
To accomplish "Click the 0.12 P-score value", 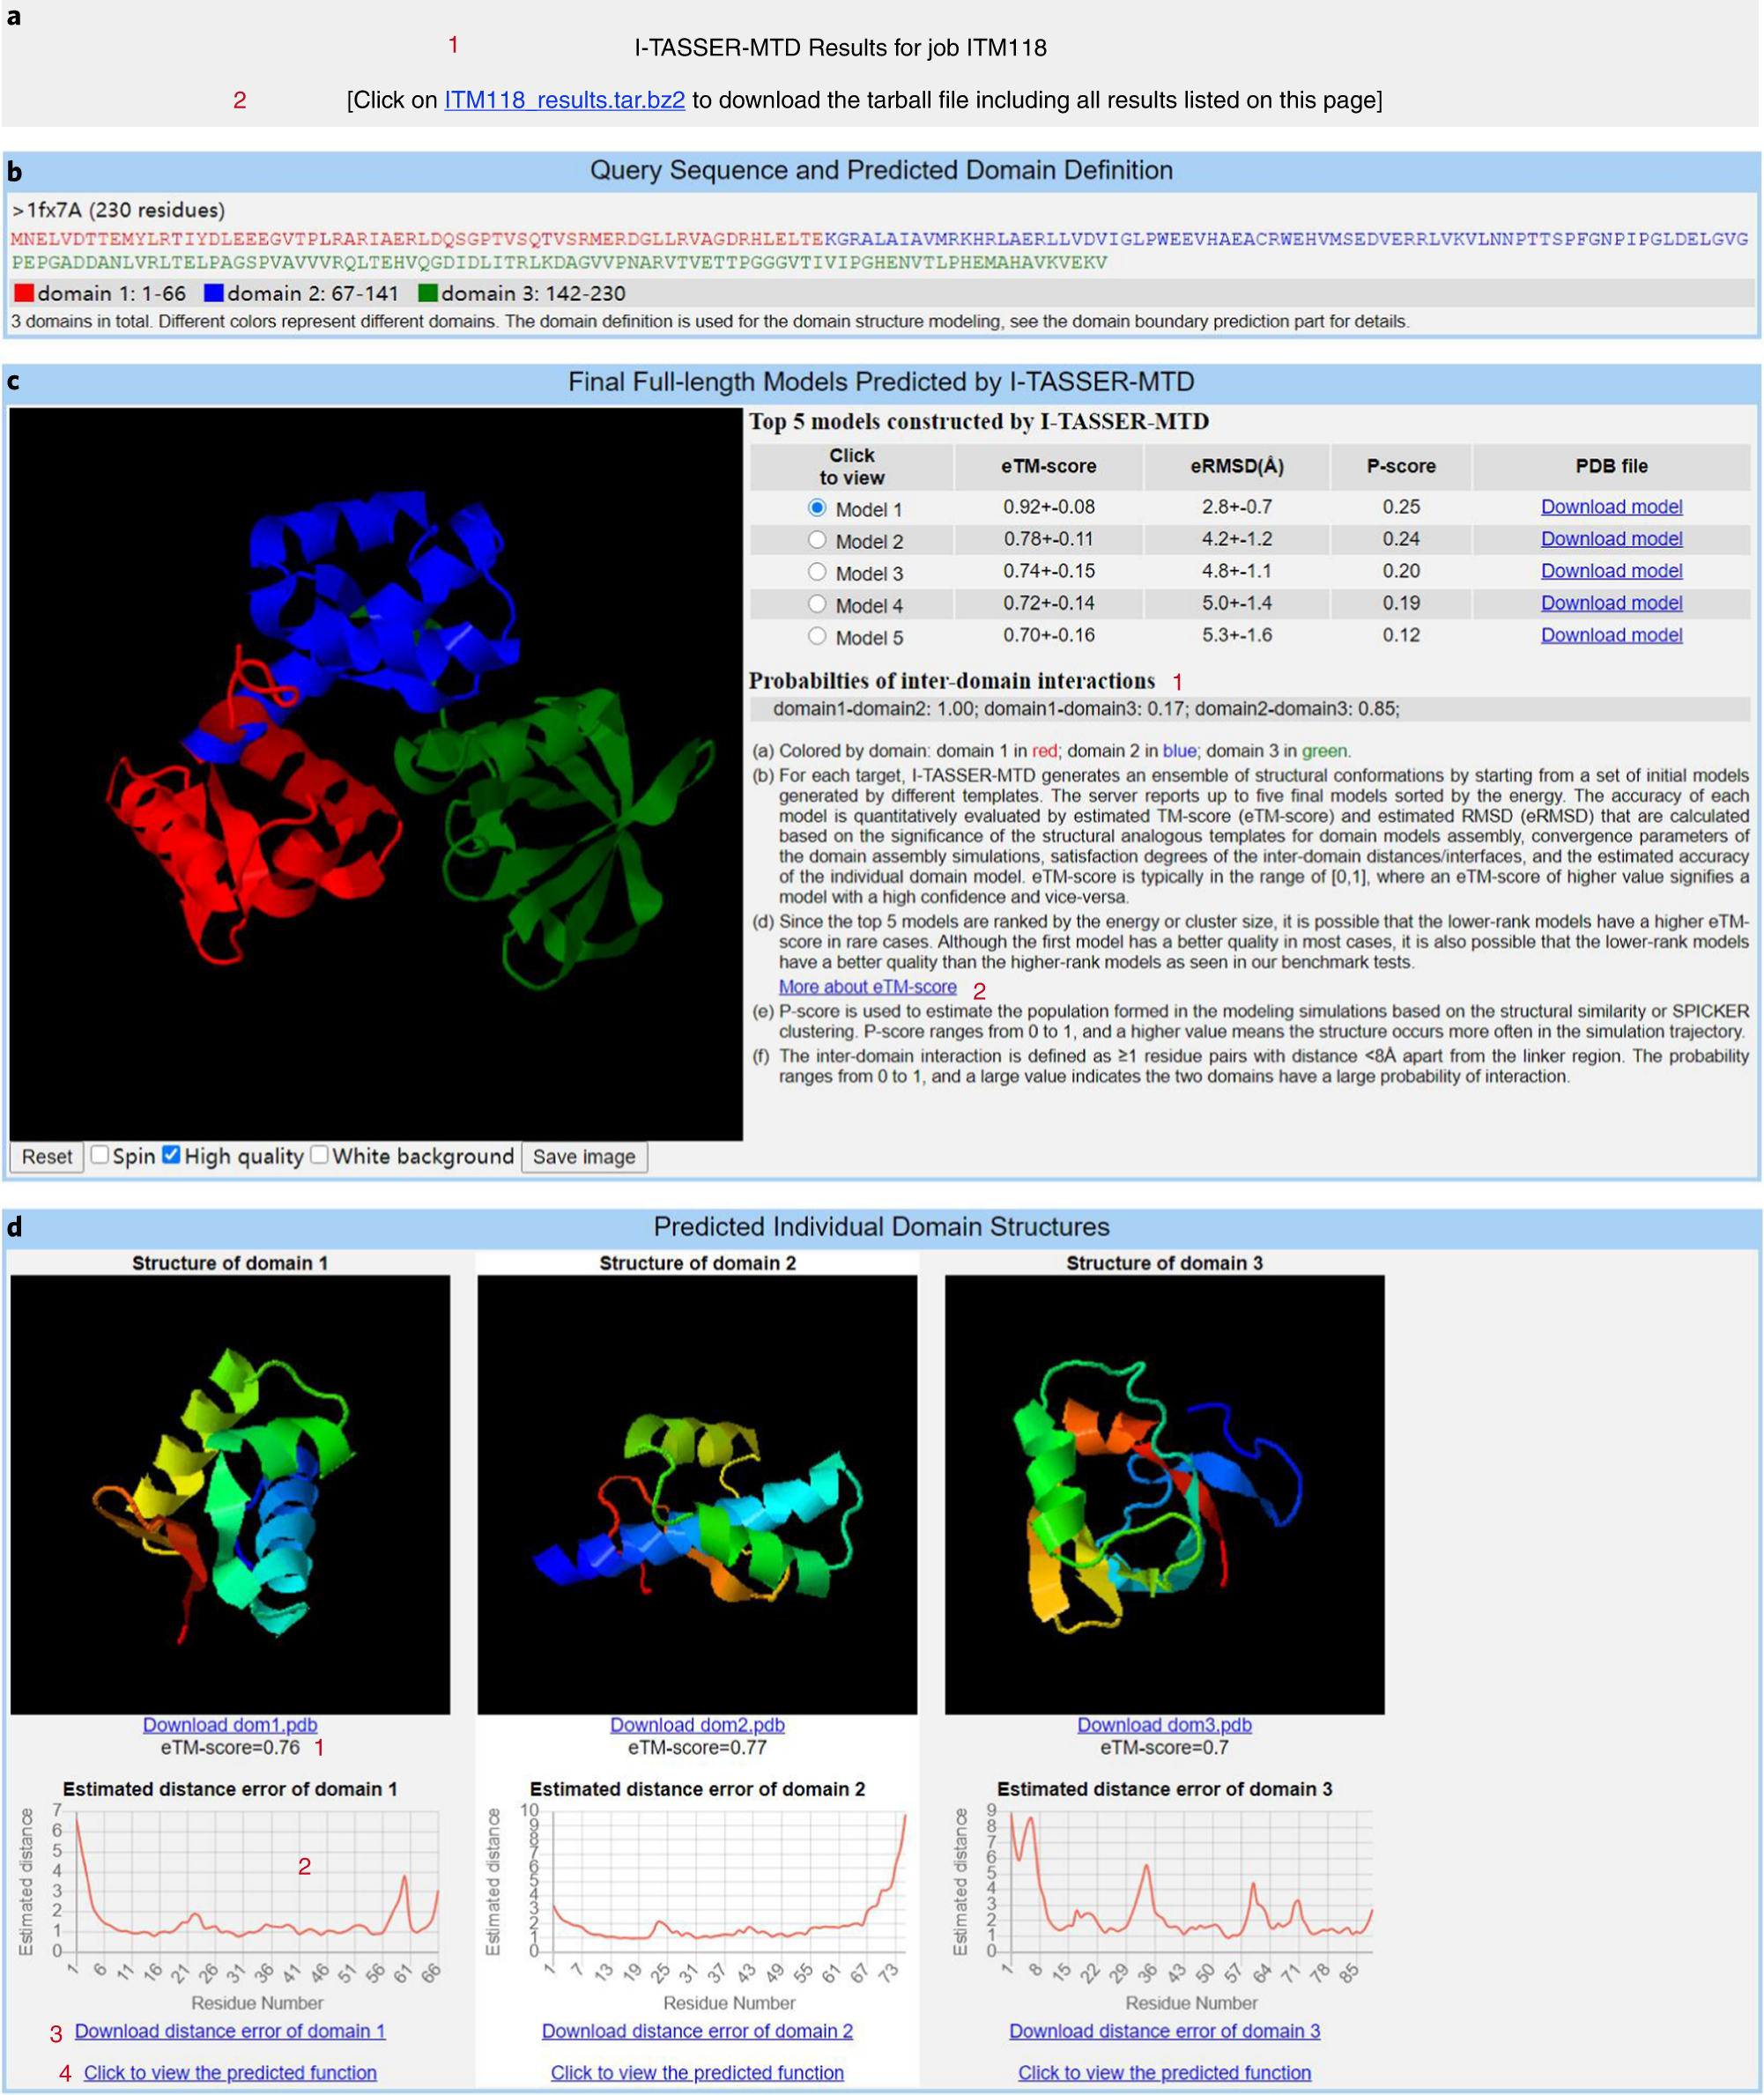I will (x=1401, y=635).
